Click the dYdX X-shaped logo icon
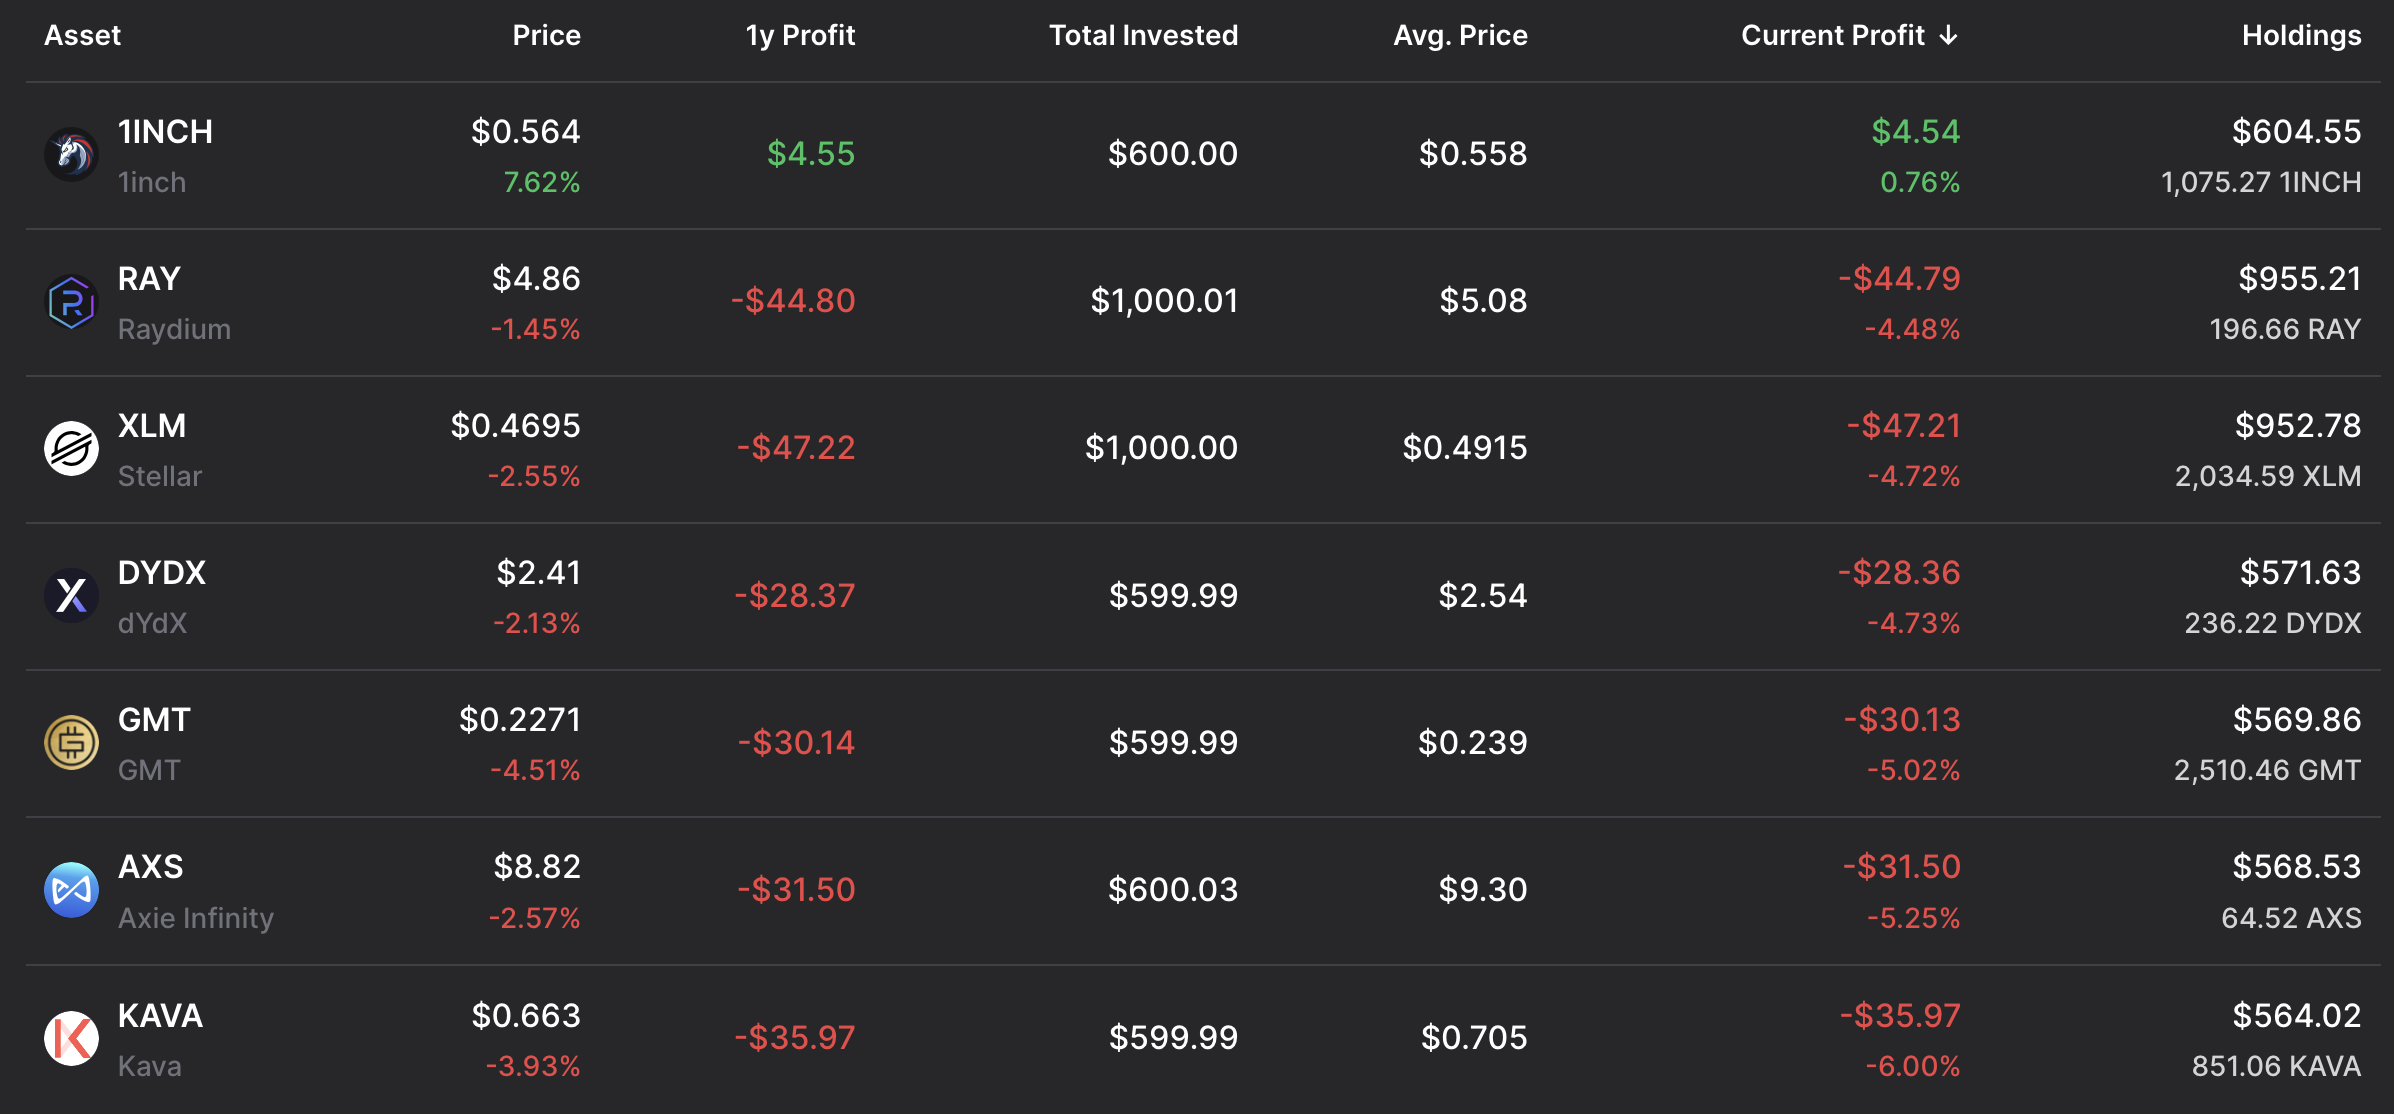 72,596
